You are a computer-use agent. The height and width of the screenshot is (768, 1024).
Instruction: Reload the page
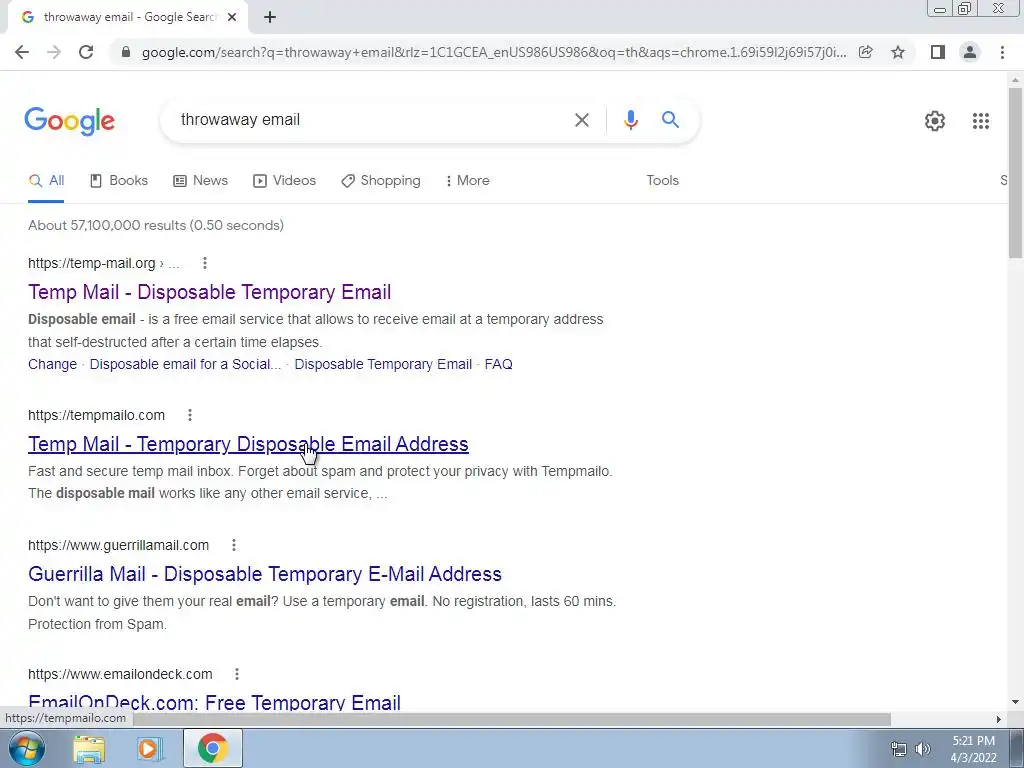86,52
